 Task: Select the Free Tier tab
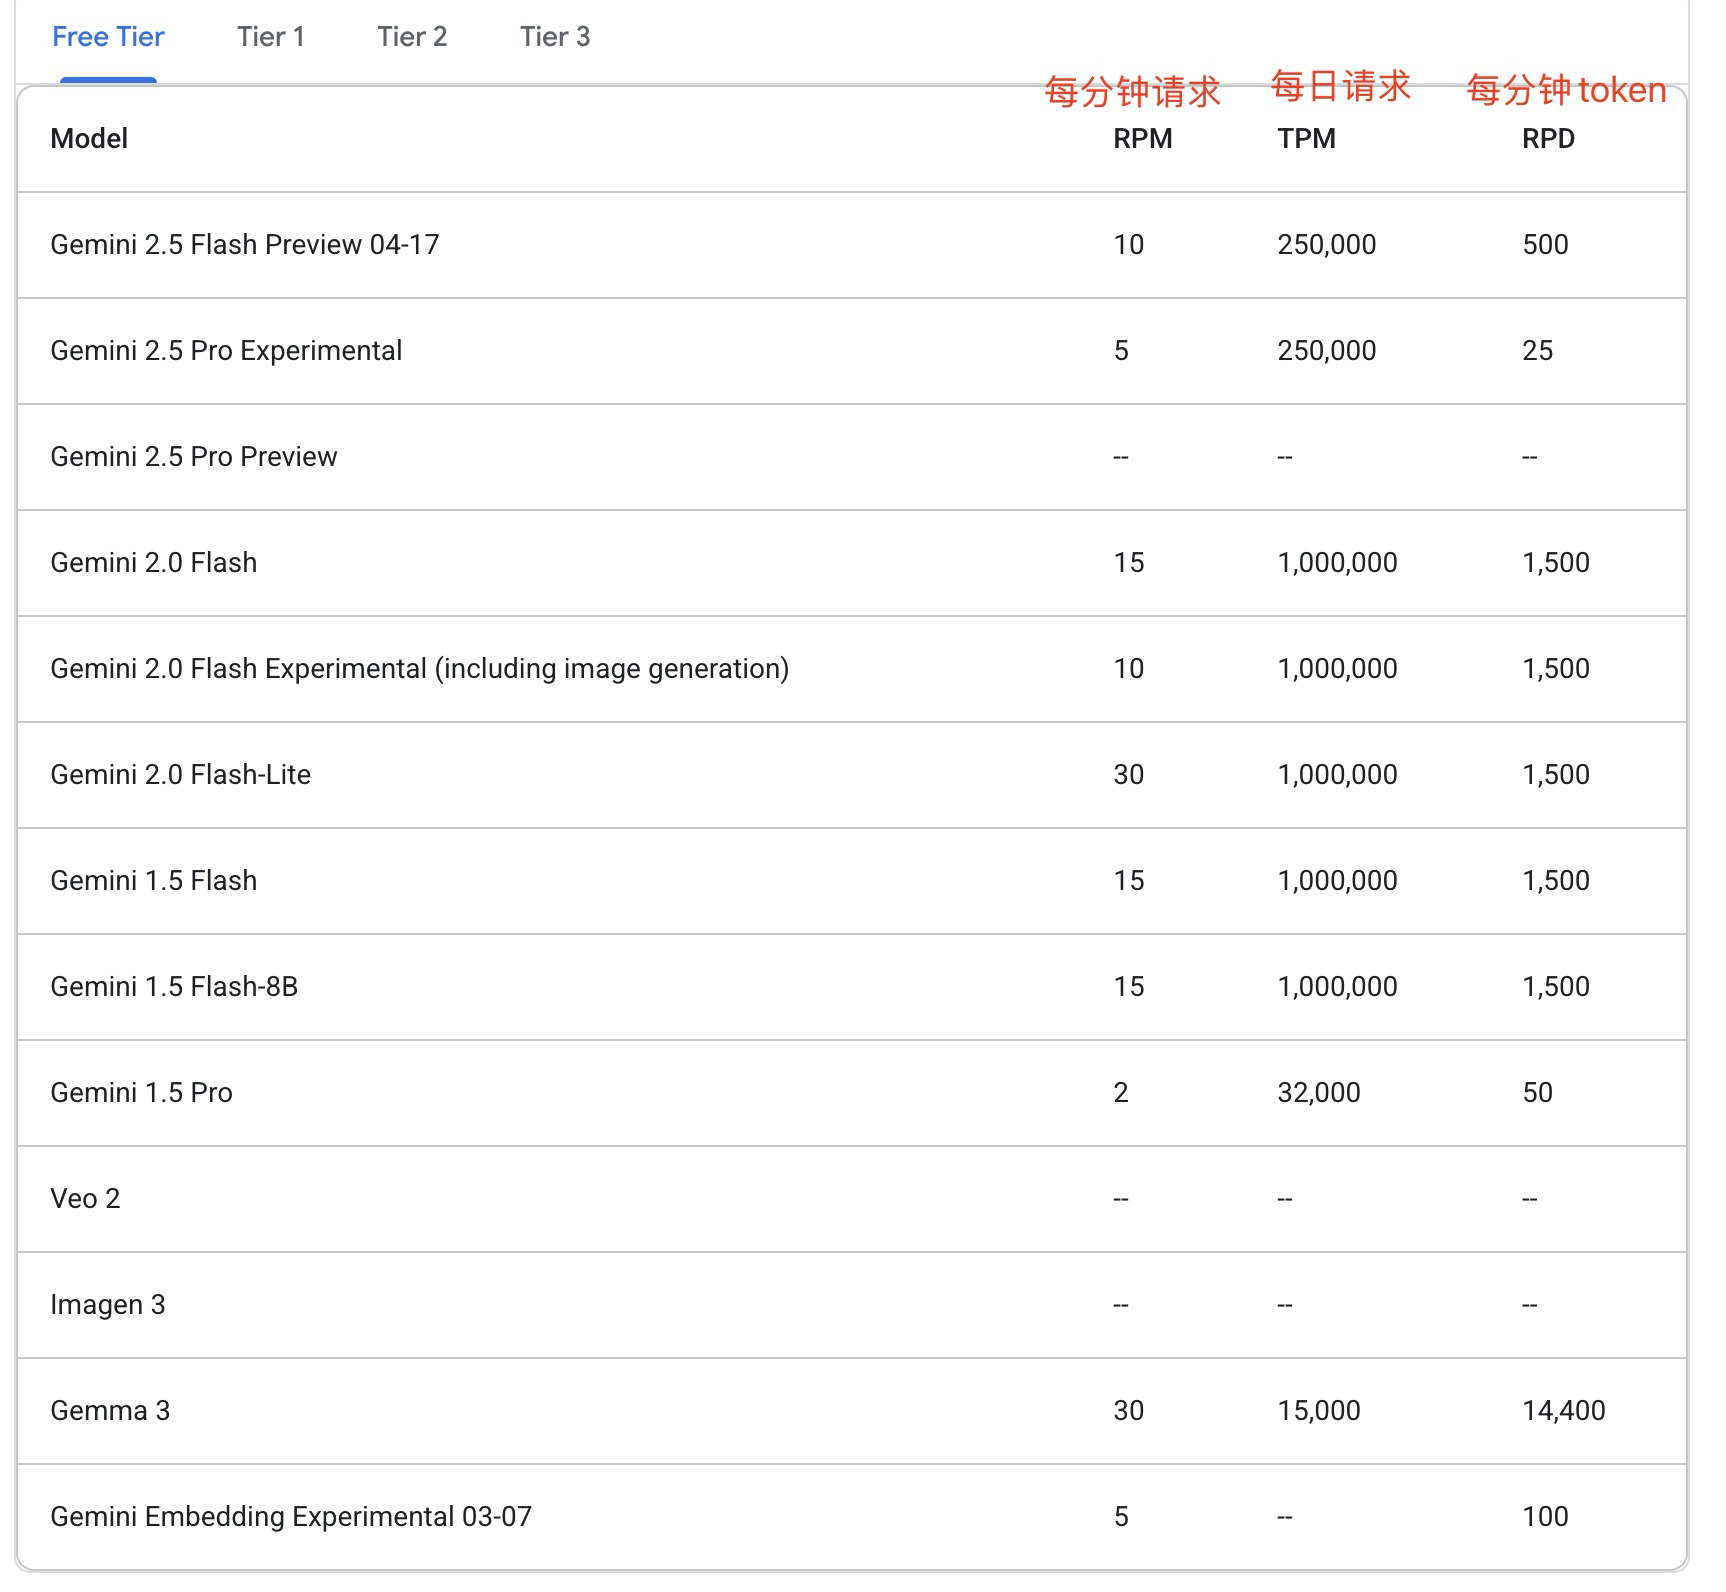click(x=108, y=37)
